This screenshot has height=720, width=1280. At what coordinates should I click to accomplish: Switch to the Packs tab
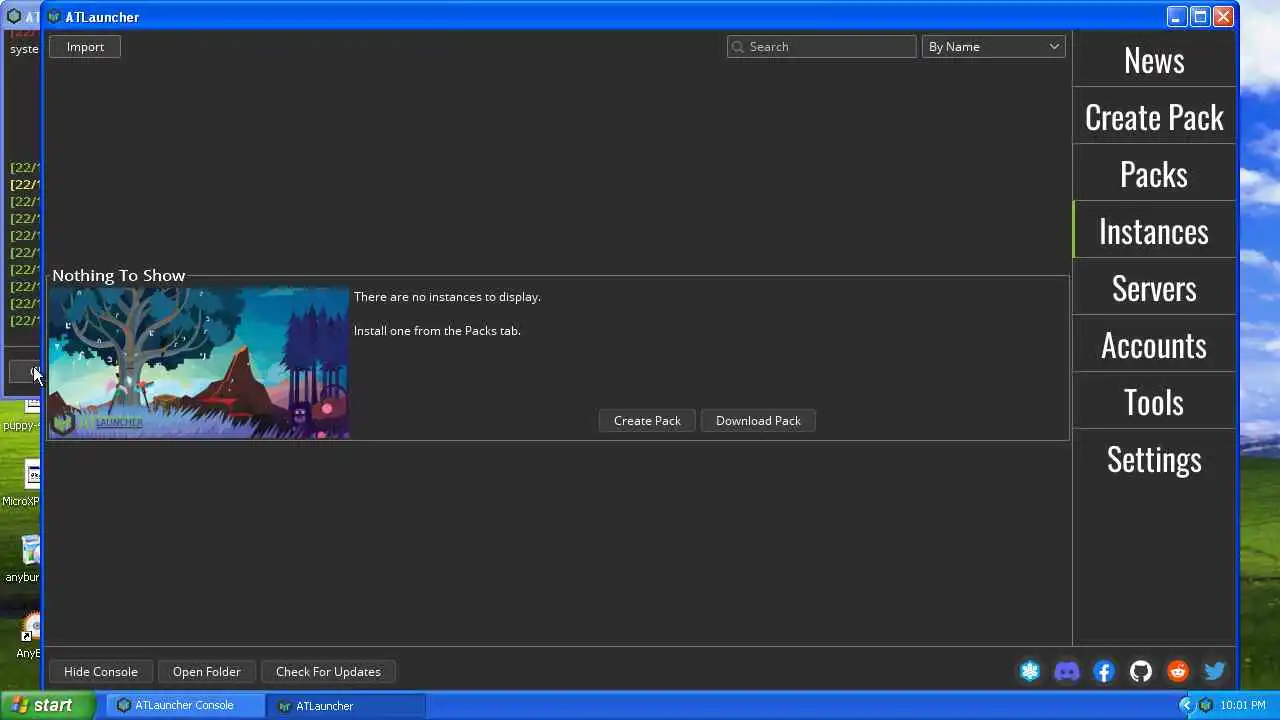tap(1154, 174)
